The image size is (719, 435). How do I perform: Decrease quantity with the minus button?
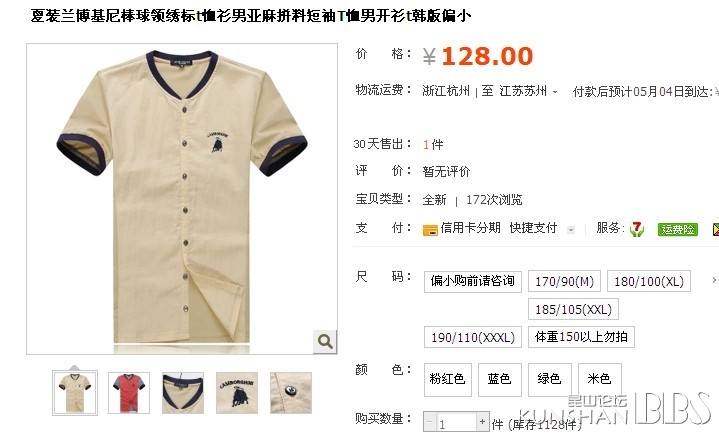[429, 421]
